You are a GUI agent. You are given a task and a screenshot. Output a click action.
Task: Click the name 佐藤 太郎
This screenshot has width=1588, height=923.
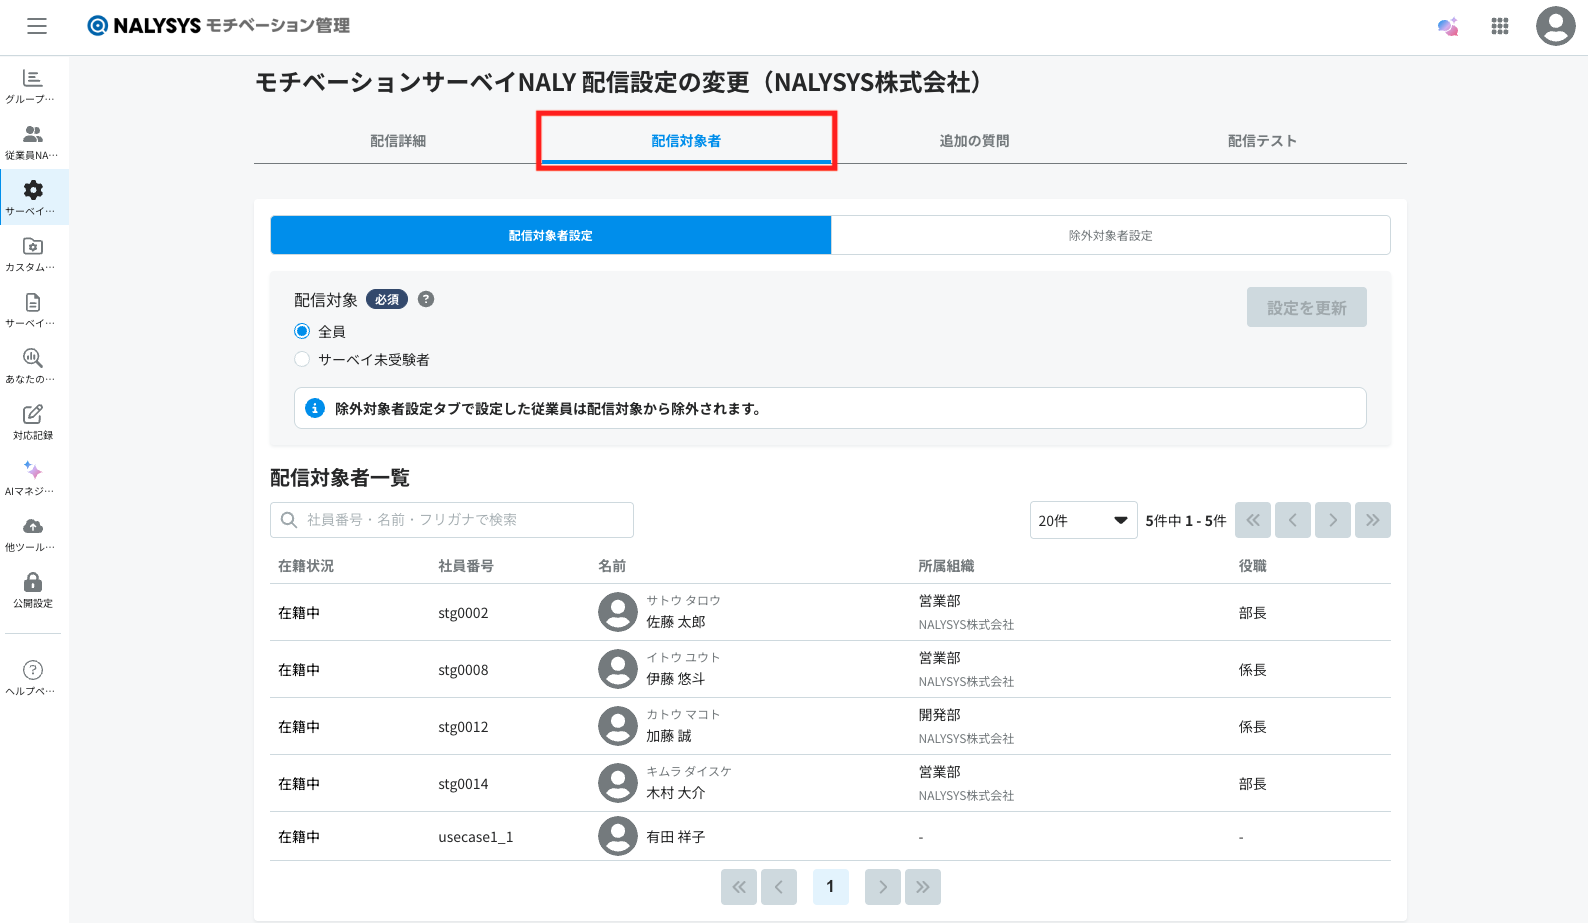[x=676, y=622]
